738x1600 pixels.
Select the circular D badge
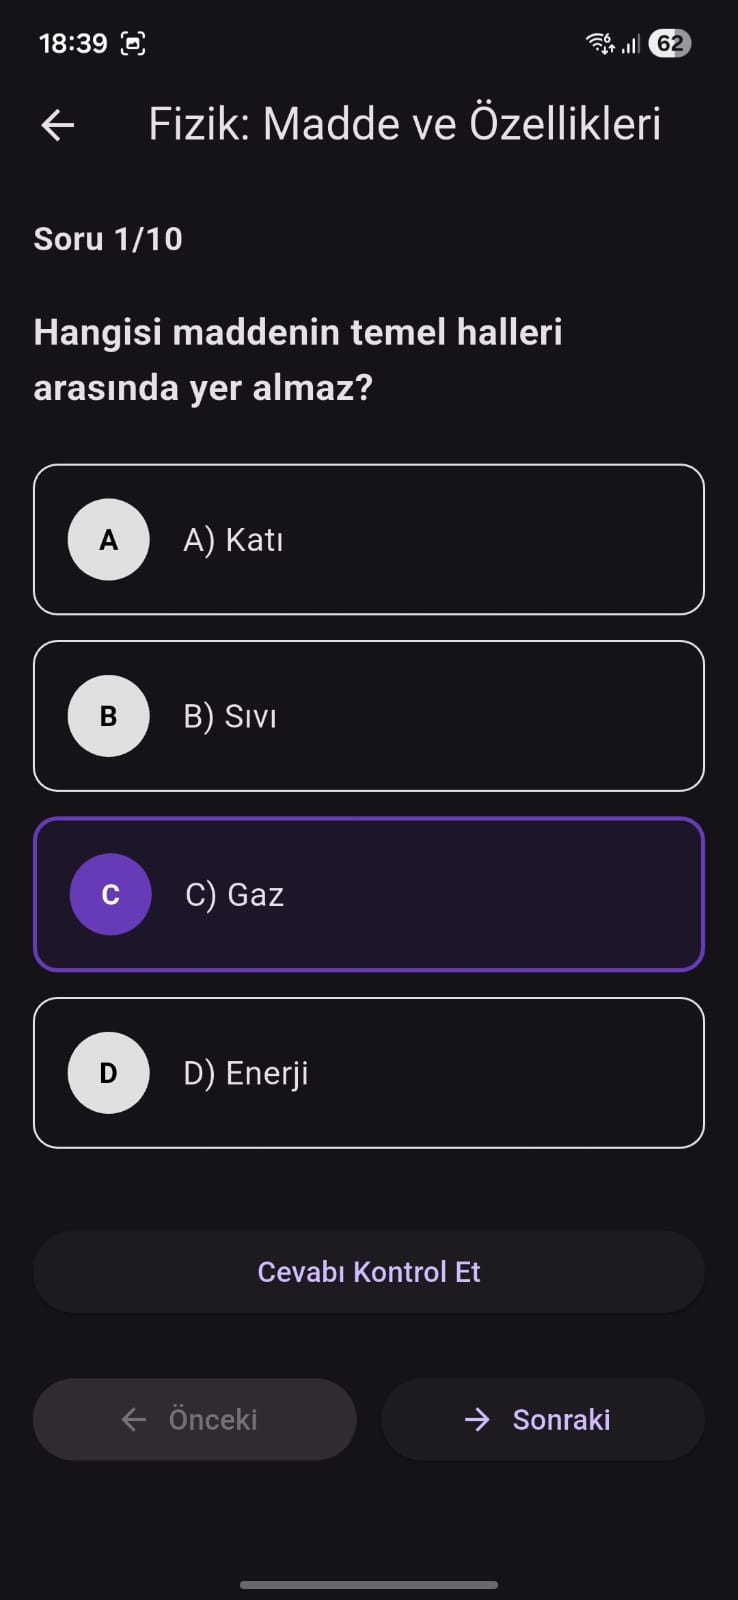[108, 1073]
